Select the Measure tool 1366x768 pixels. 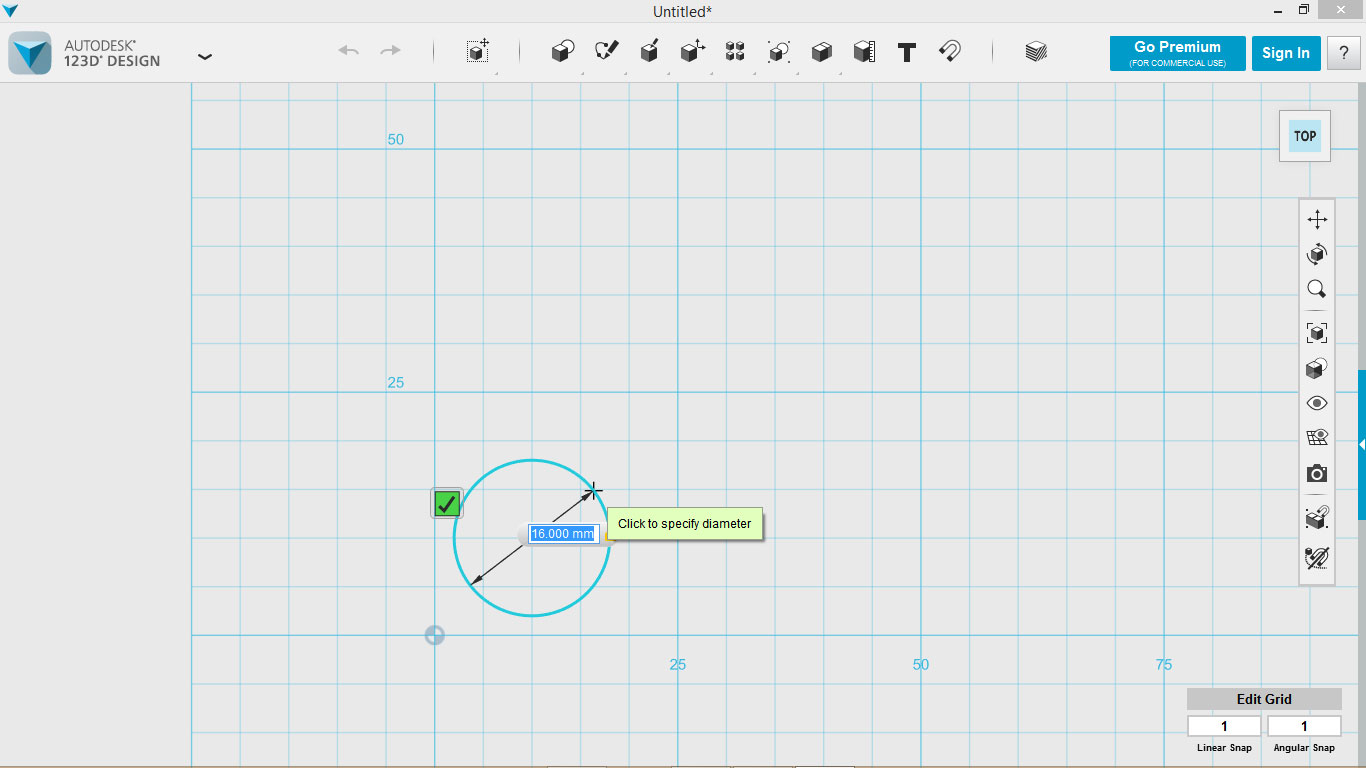pos(863,52)
